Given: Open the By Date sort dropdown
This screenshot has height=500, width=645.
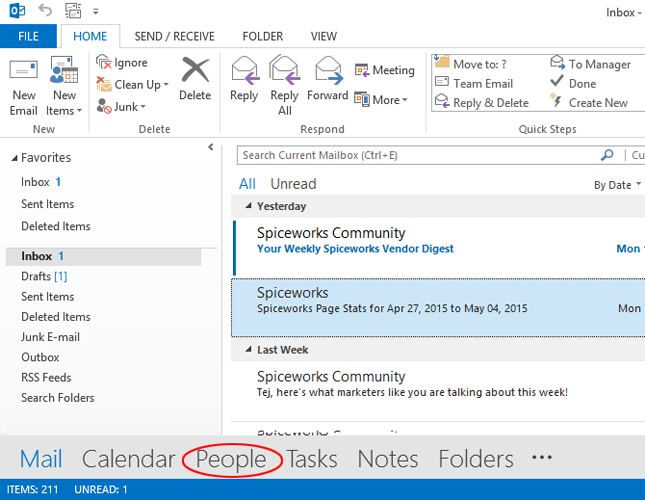Looking at the screenshot, I should point(617,185).
